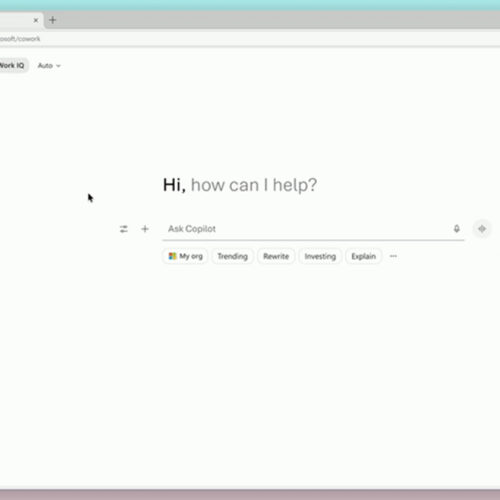This screenshot has height=500, width=500.
Task: Open the settings sliders icon beside the prompt
Action: tap(124, 229)
